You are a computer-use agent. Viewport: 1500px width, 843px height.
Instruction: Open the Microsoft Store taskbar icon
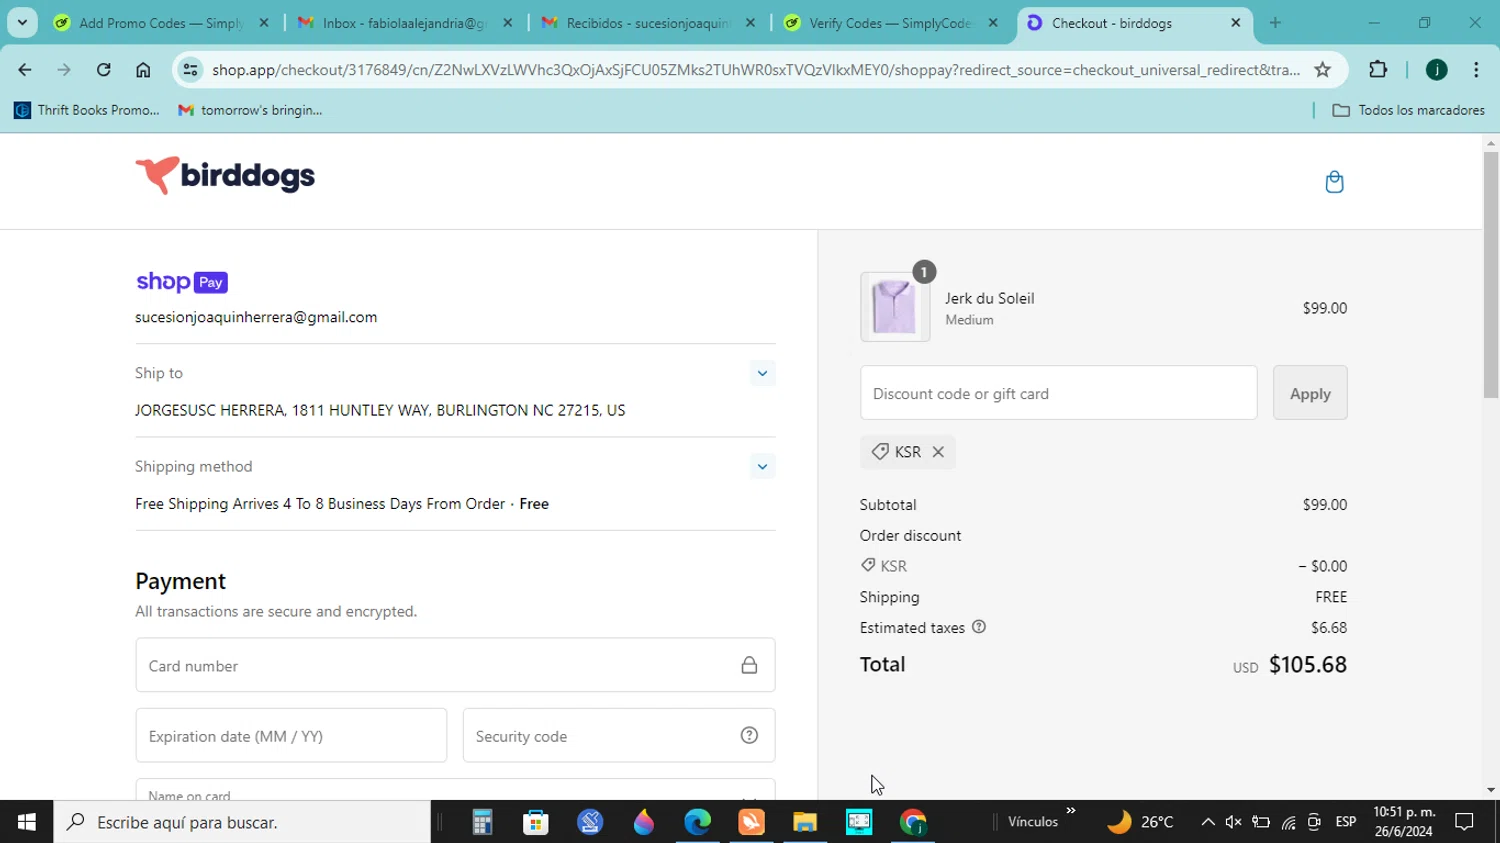pyautogui.click(x=536, y=822)
